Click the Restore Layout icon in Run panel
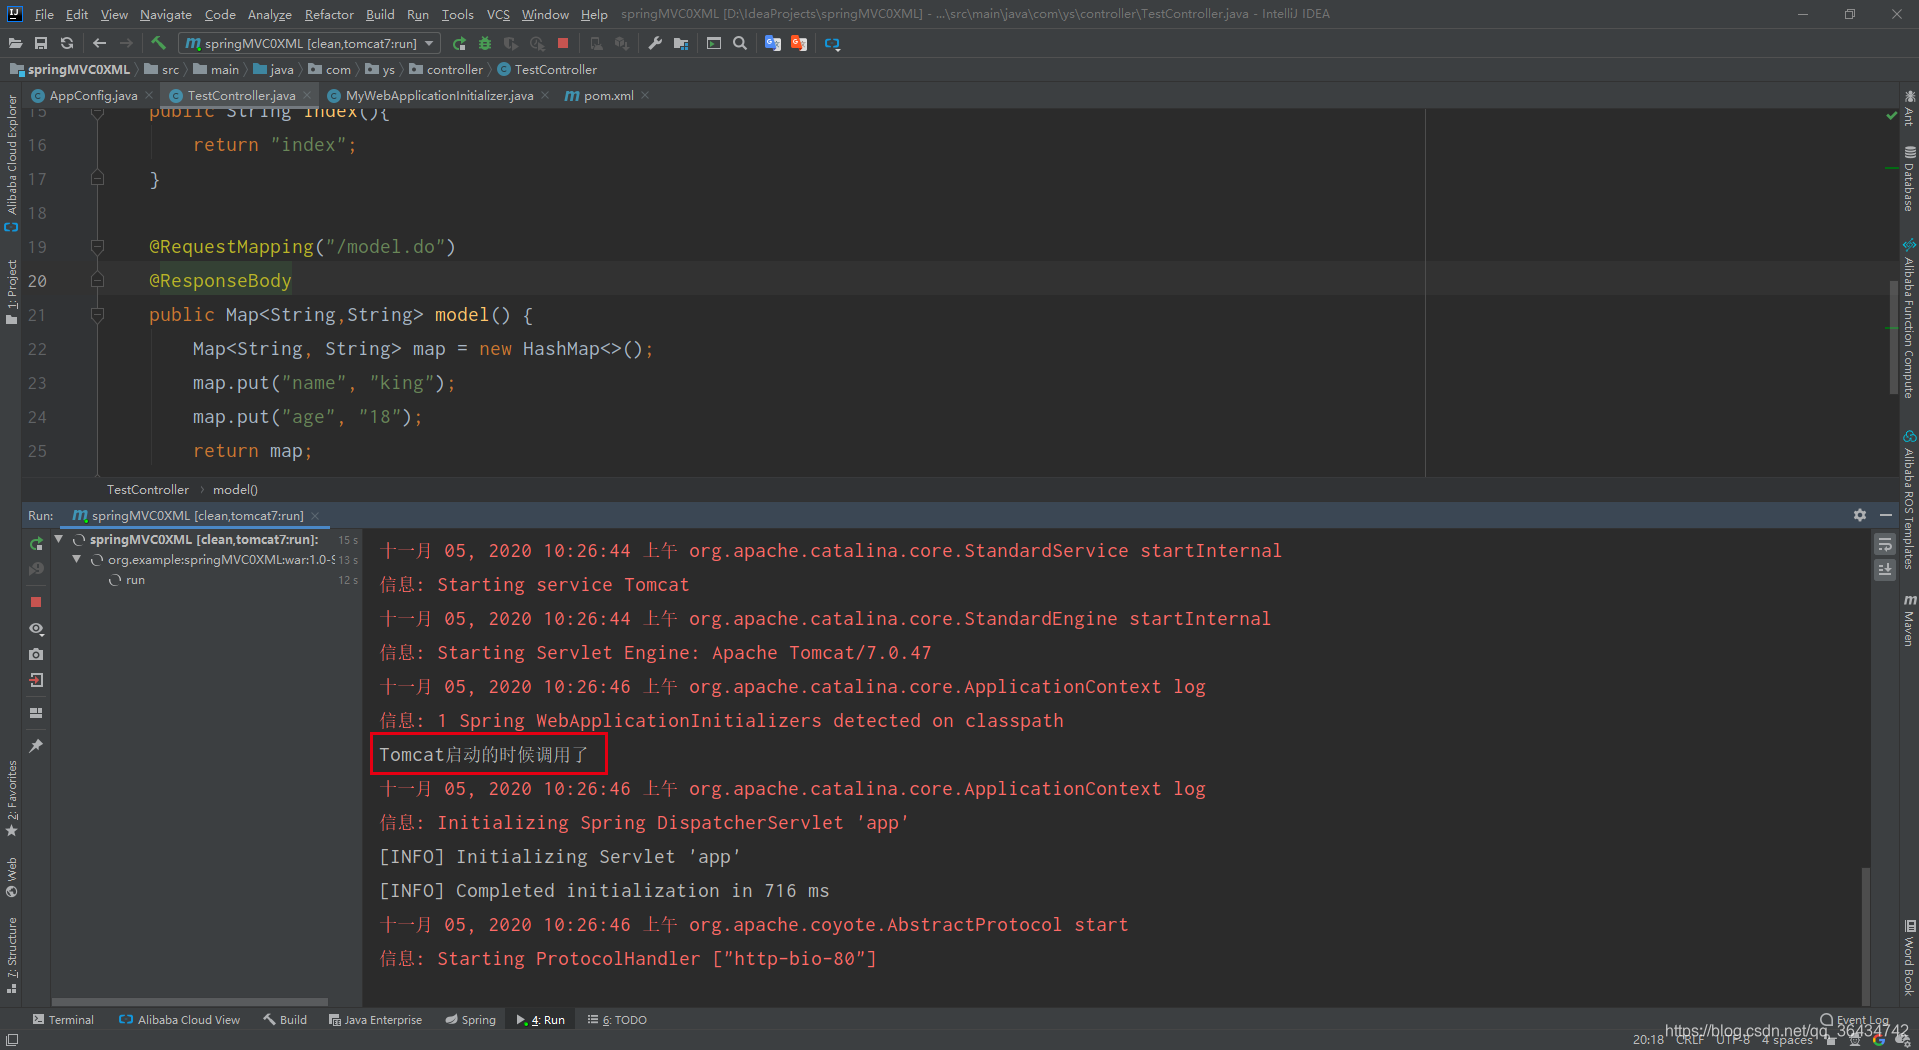 (36, 713)
